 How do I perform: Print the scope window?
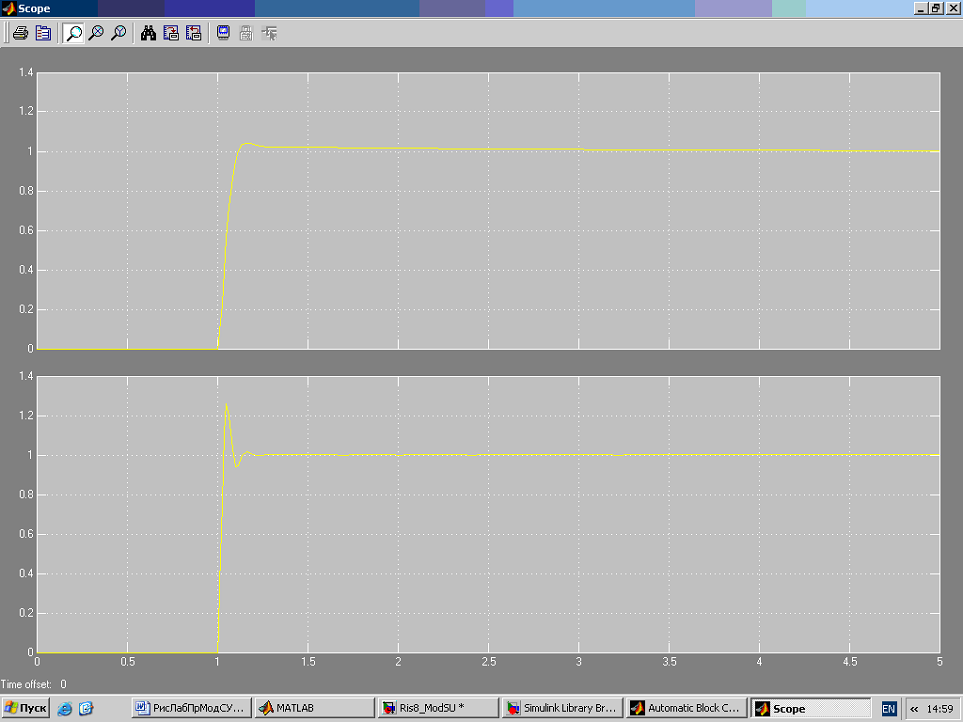(20, 33)
